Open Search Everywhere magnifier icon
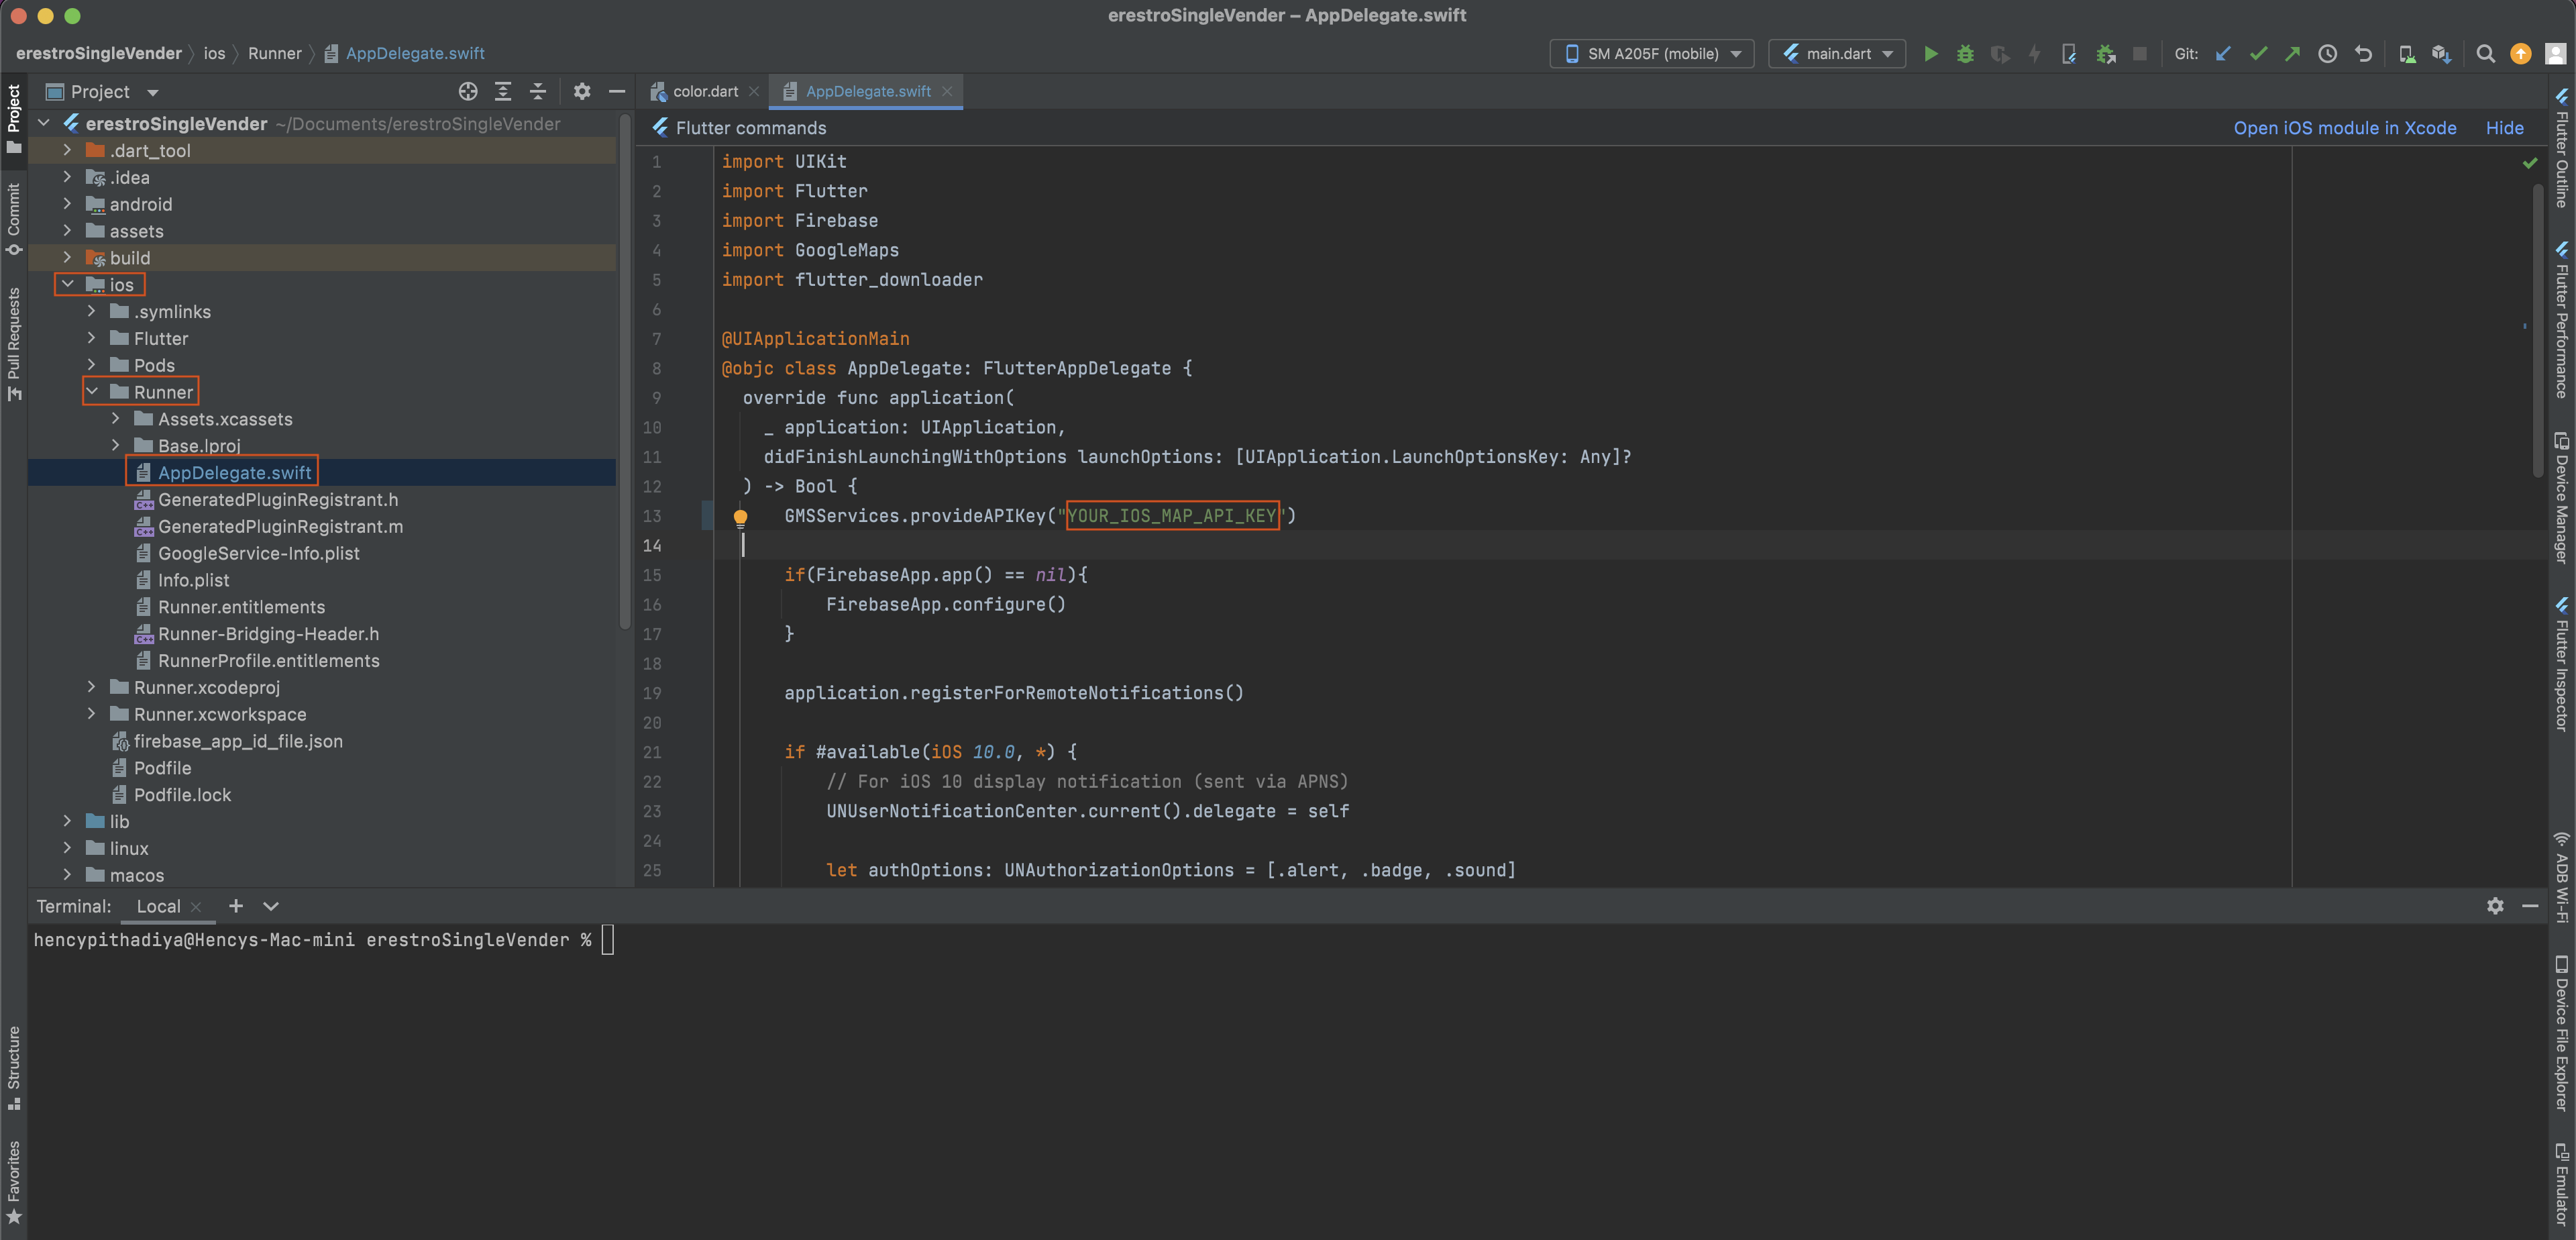The width and height of the screenshot is (2576, 1240). click(2485, 54)
